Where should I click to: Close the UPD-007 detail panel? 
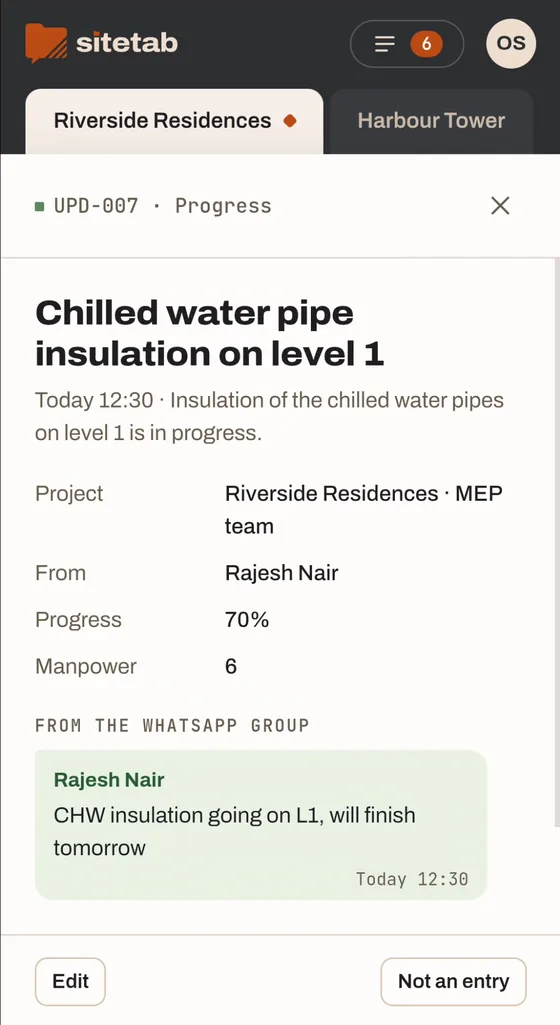(x=500, y=206)
